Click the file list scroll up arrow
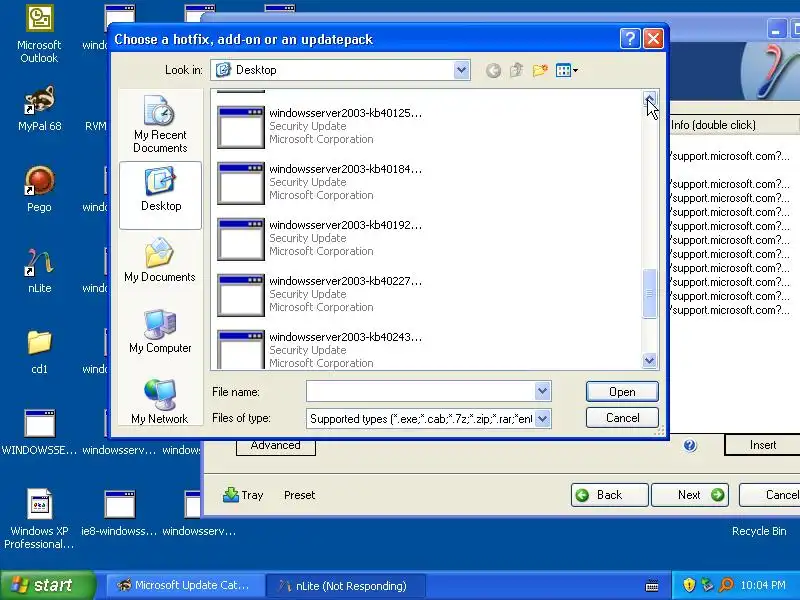The width and height of the screenshot is (800, 600). 649,98
